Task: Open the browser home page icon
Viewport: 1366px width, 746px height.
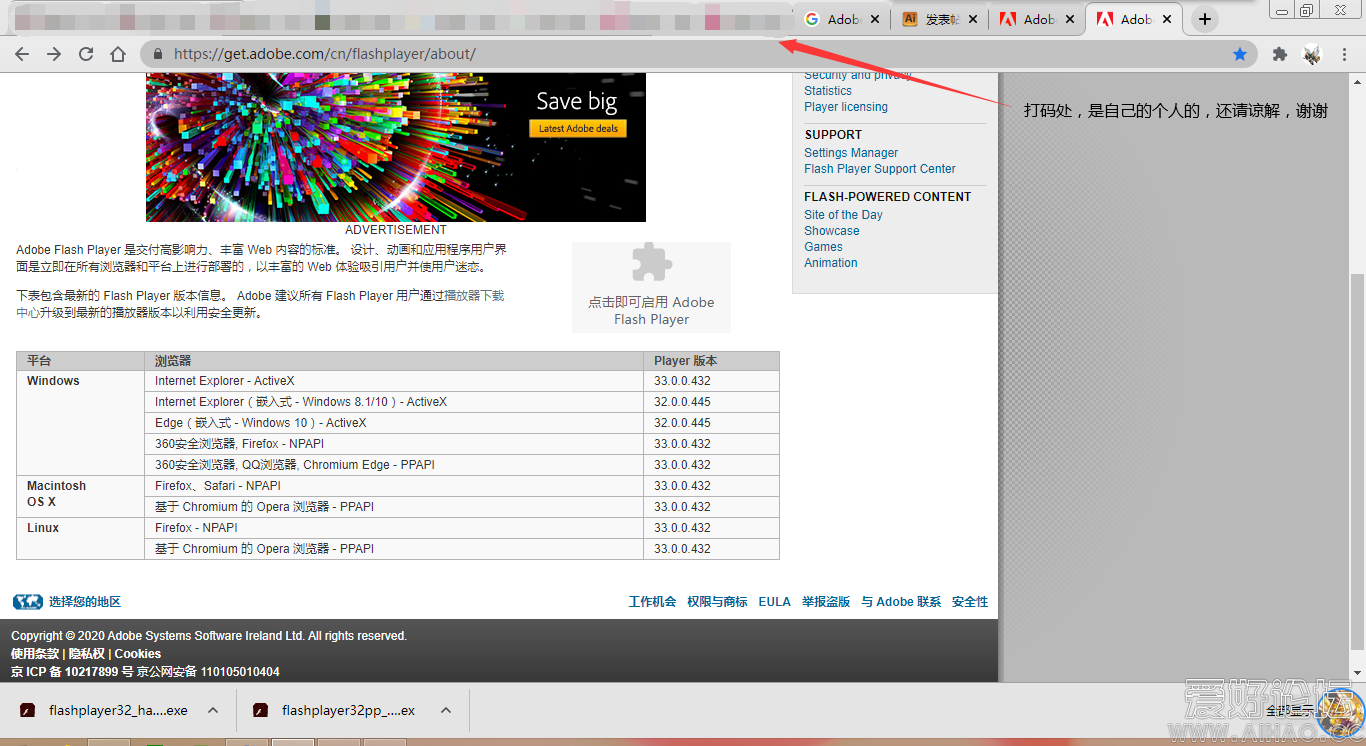Action: coord(117,54)
